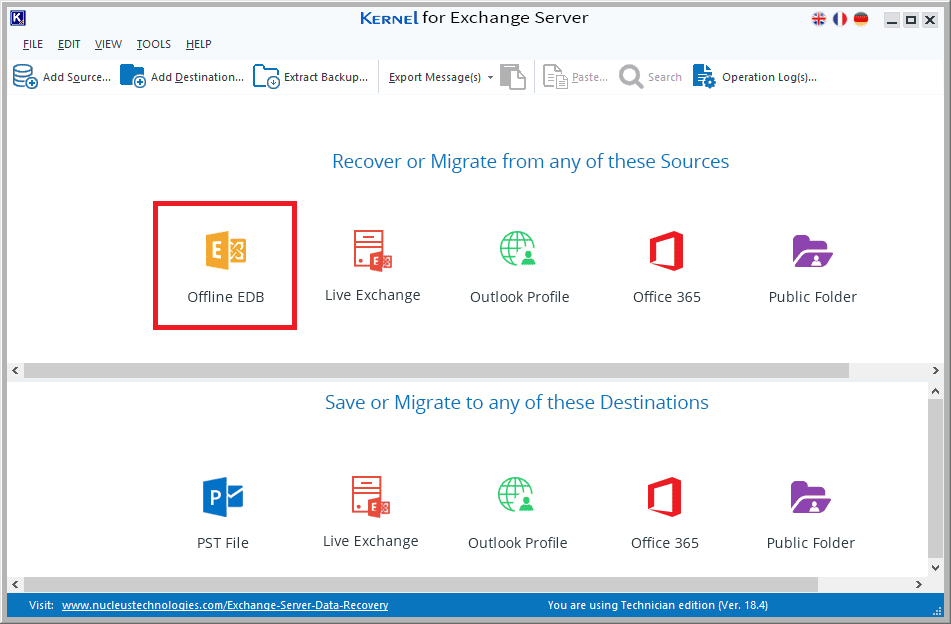951x624 pixels.
Task: Click destinations pane scroll down arrow
Action: (x=935, y=568)
